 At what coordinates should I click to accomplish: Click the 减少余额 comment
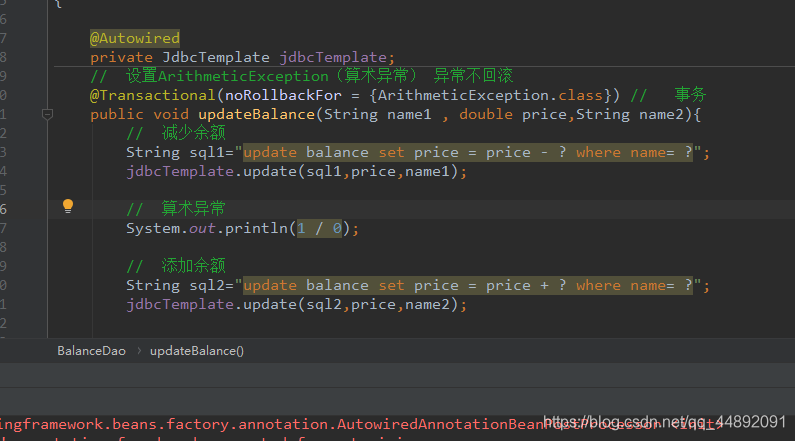175,133
